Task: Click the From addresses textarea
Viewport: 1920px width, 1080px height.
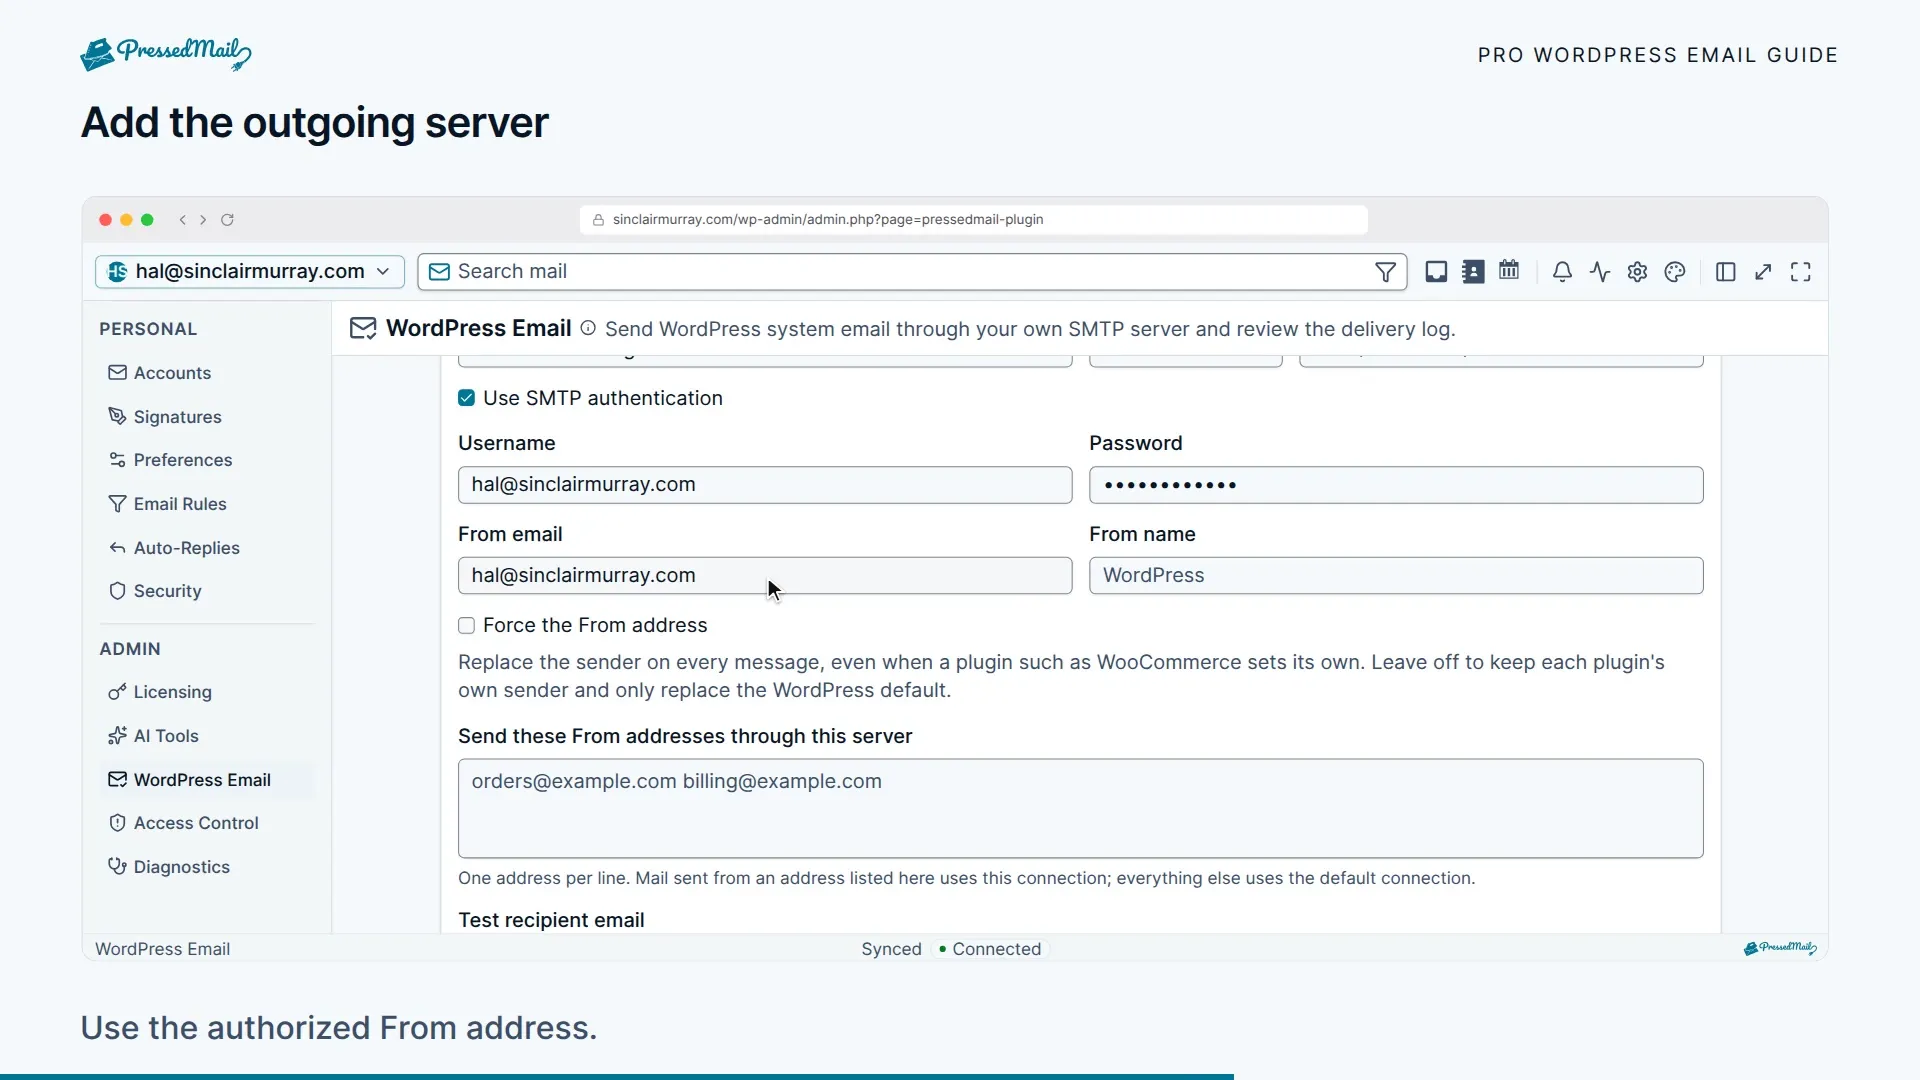Action: (1080, 808)
